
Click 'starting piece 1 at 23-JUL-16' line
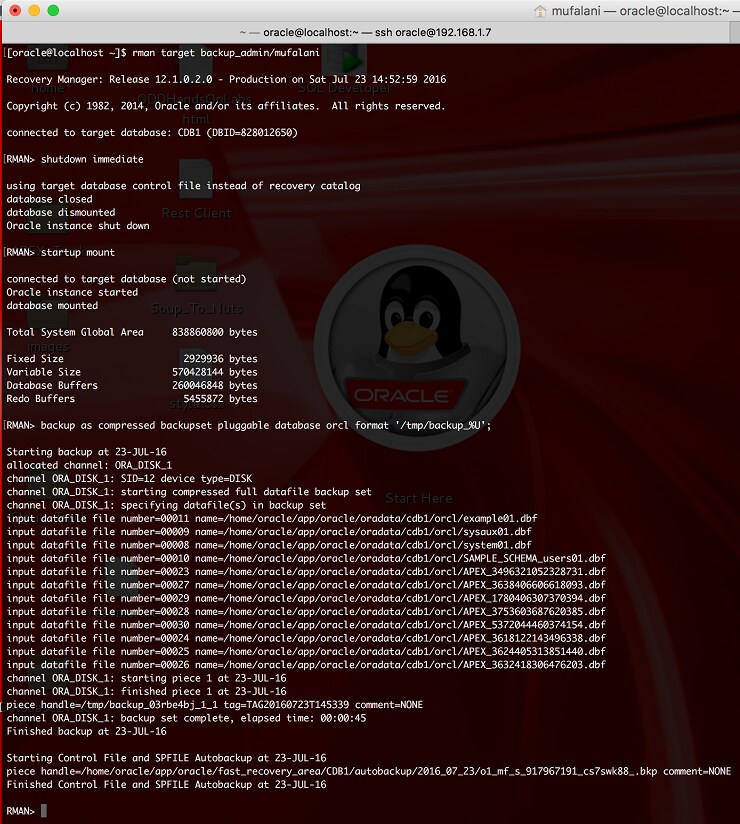click(147, 678)
